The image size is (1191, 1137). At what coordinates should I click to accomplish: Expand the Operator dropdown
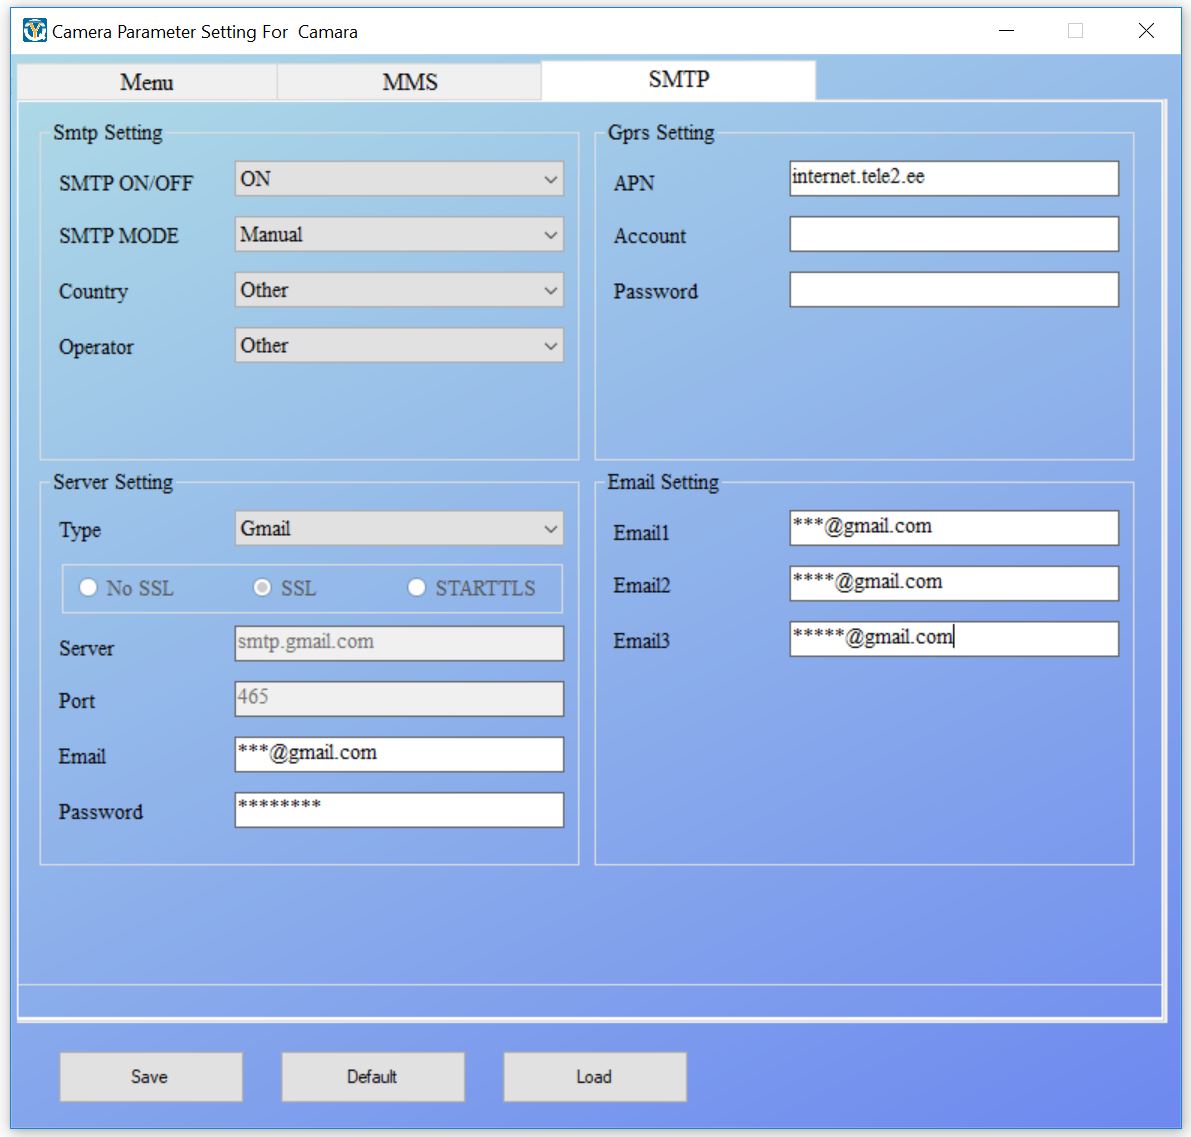tap(398, 346)
